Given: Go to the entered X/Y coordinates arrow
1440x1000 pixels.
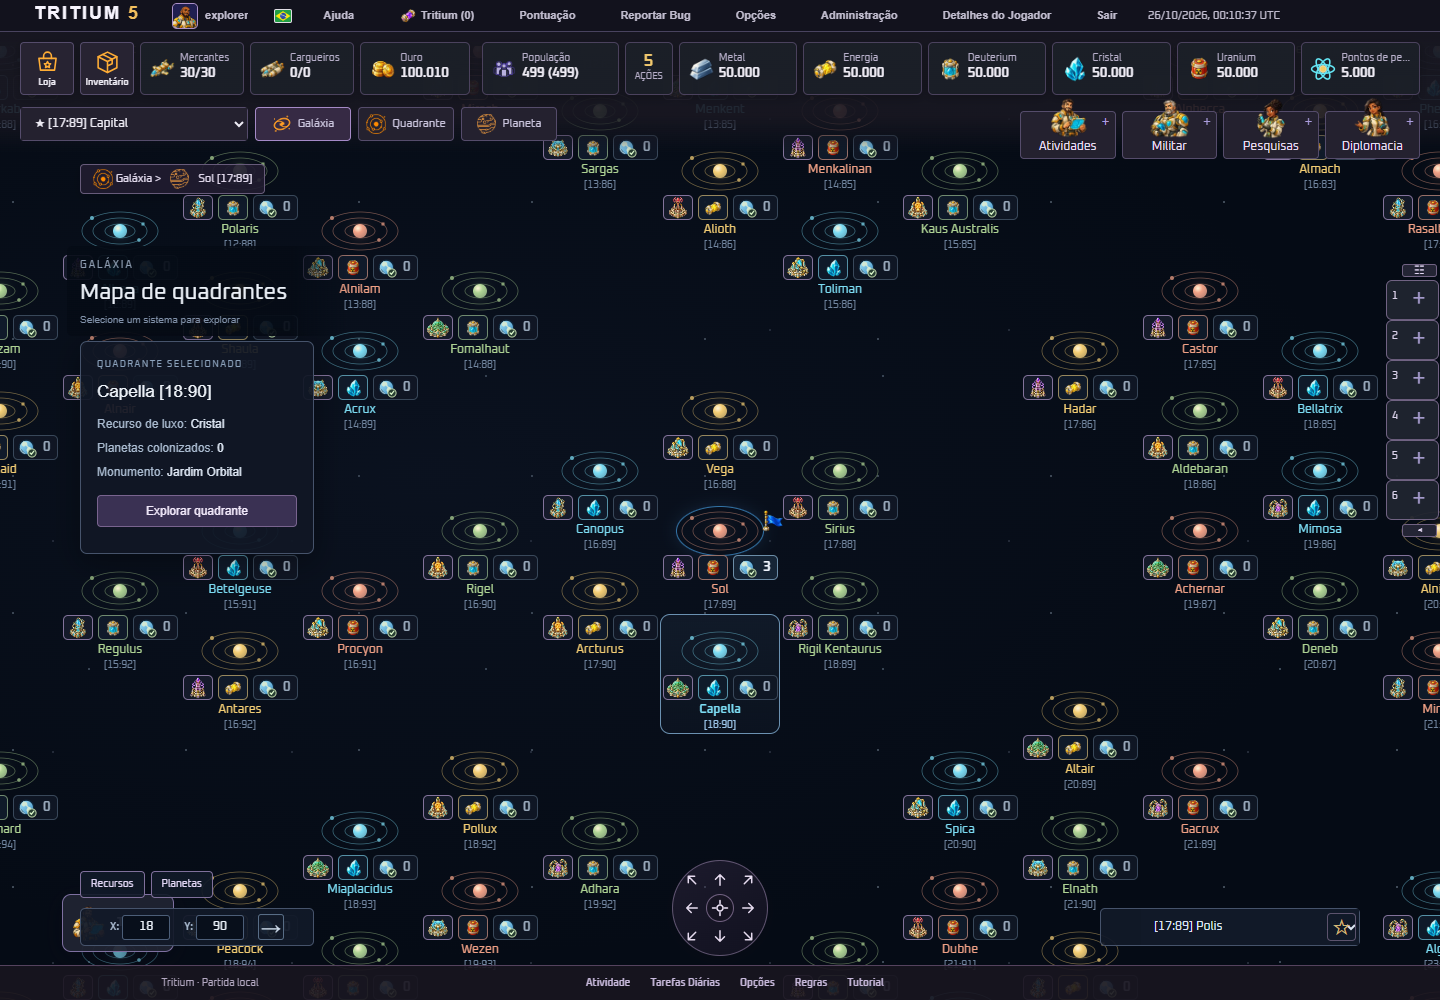Looking at the screenshot, I should pyautogui.click(x=271, y=927).
